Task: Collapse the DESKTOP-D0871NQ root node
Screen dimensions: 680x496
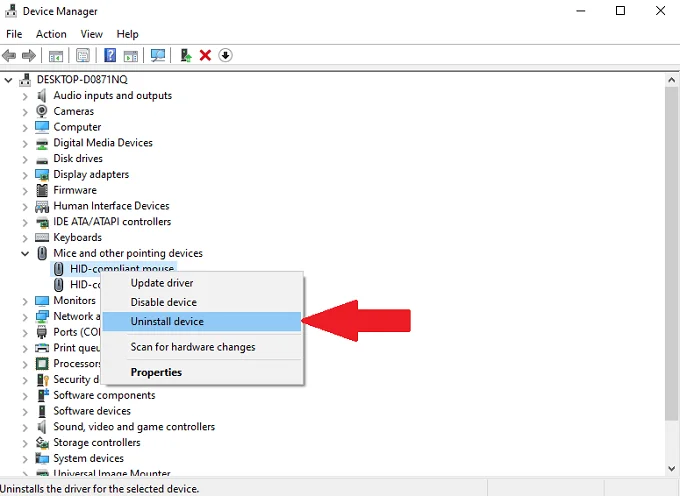Action: tap(8, 80)
